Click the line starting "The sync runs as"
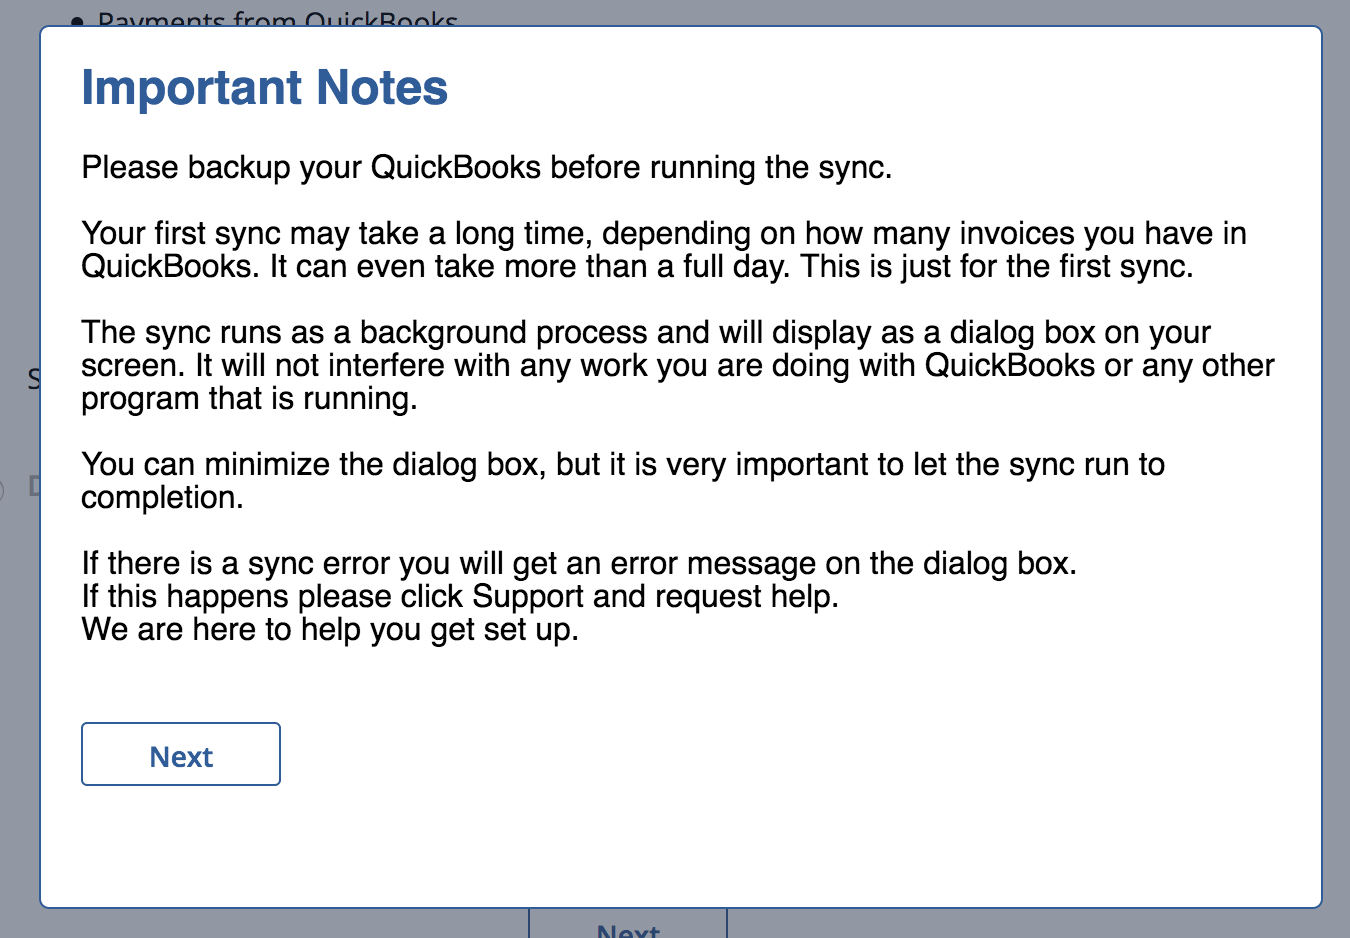This screenshot has height=938, width=1350. [x=645, y=332]
